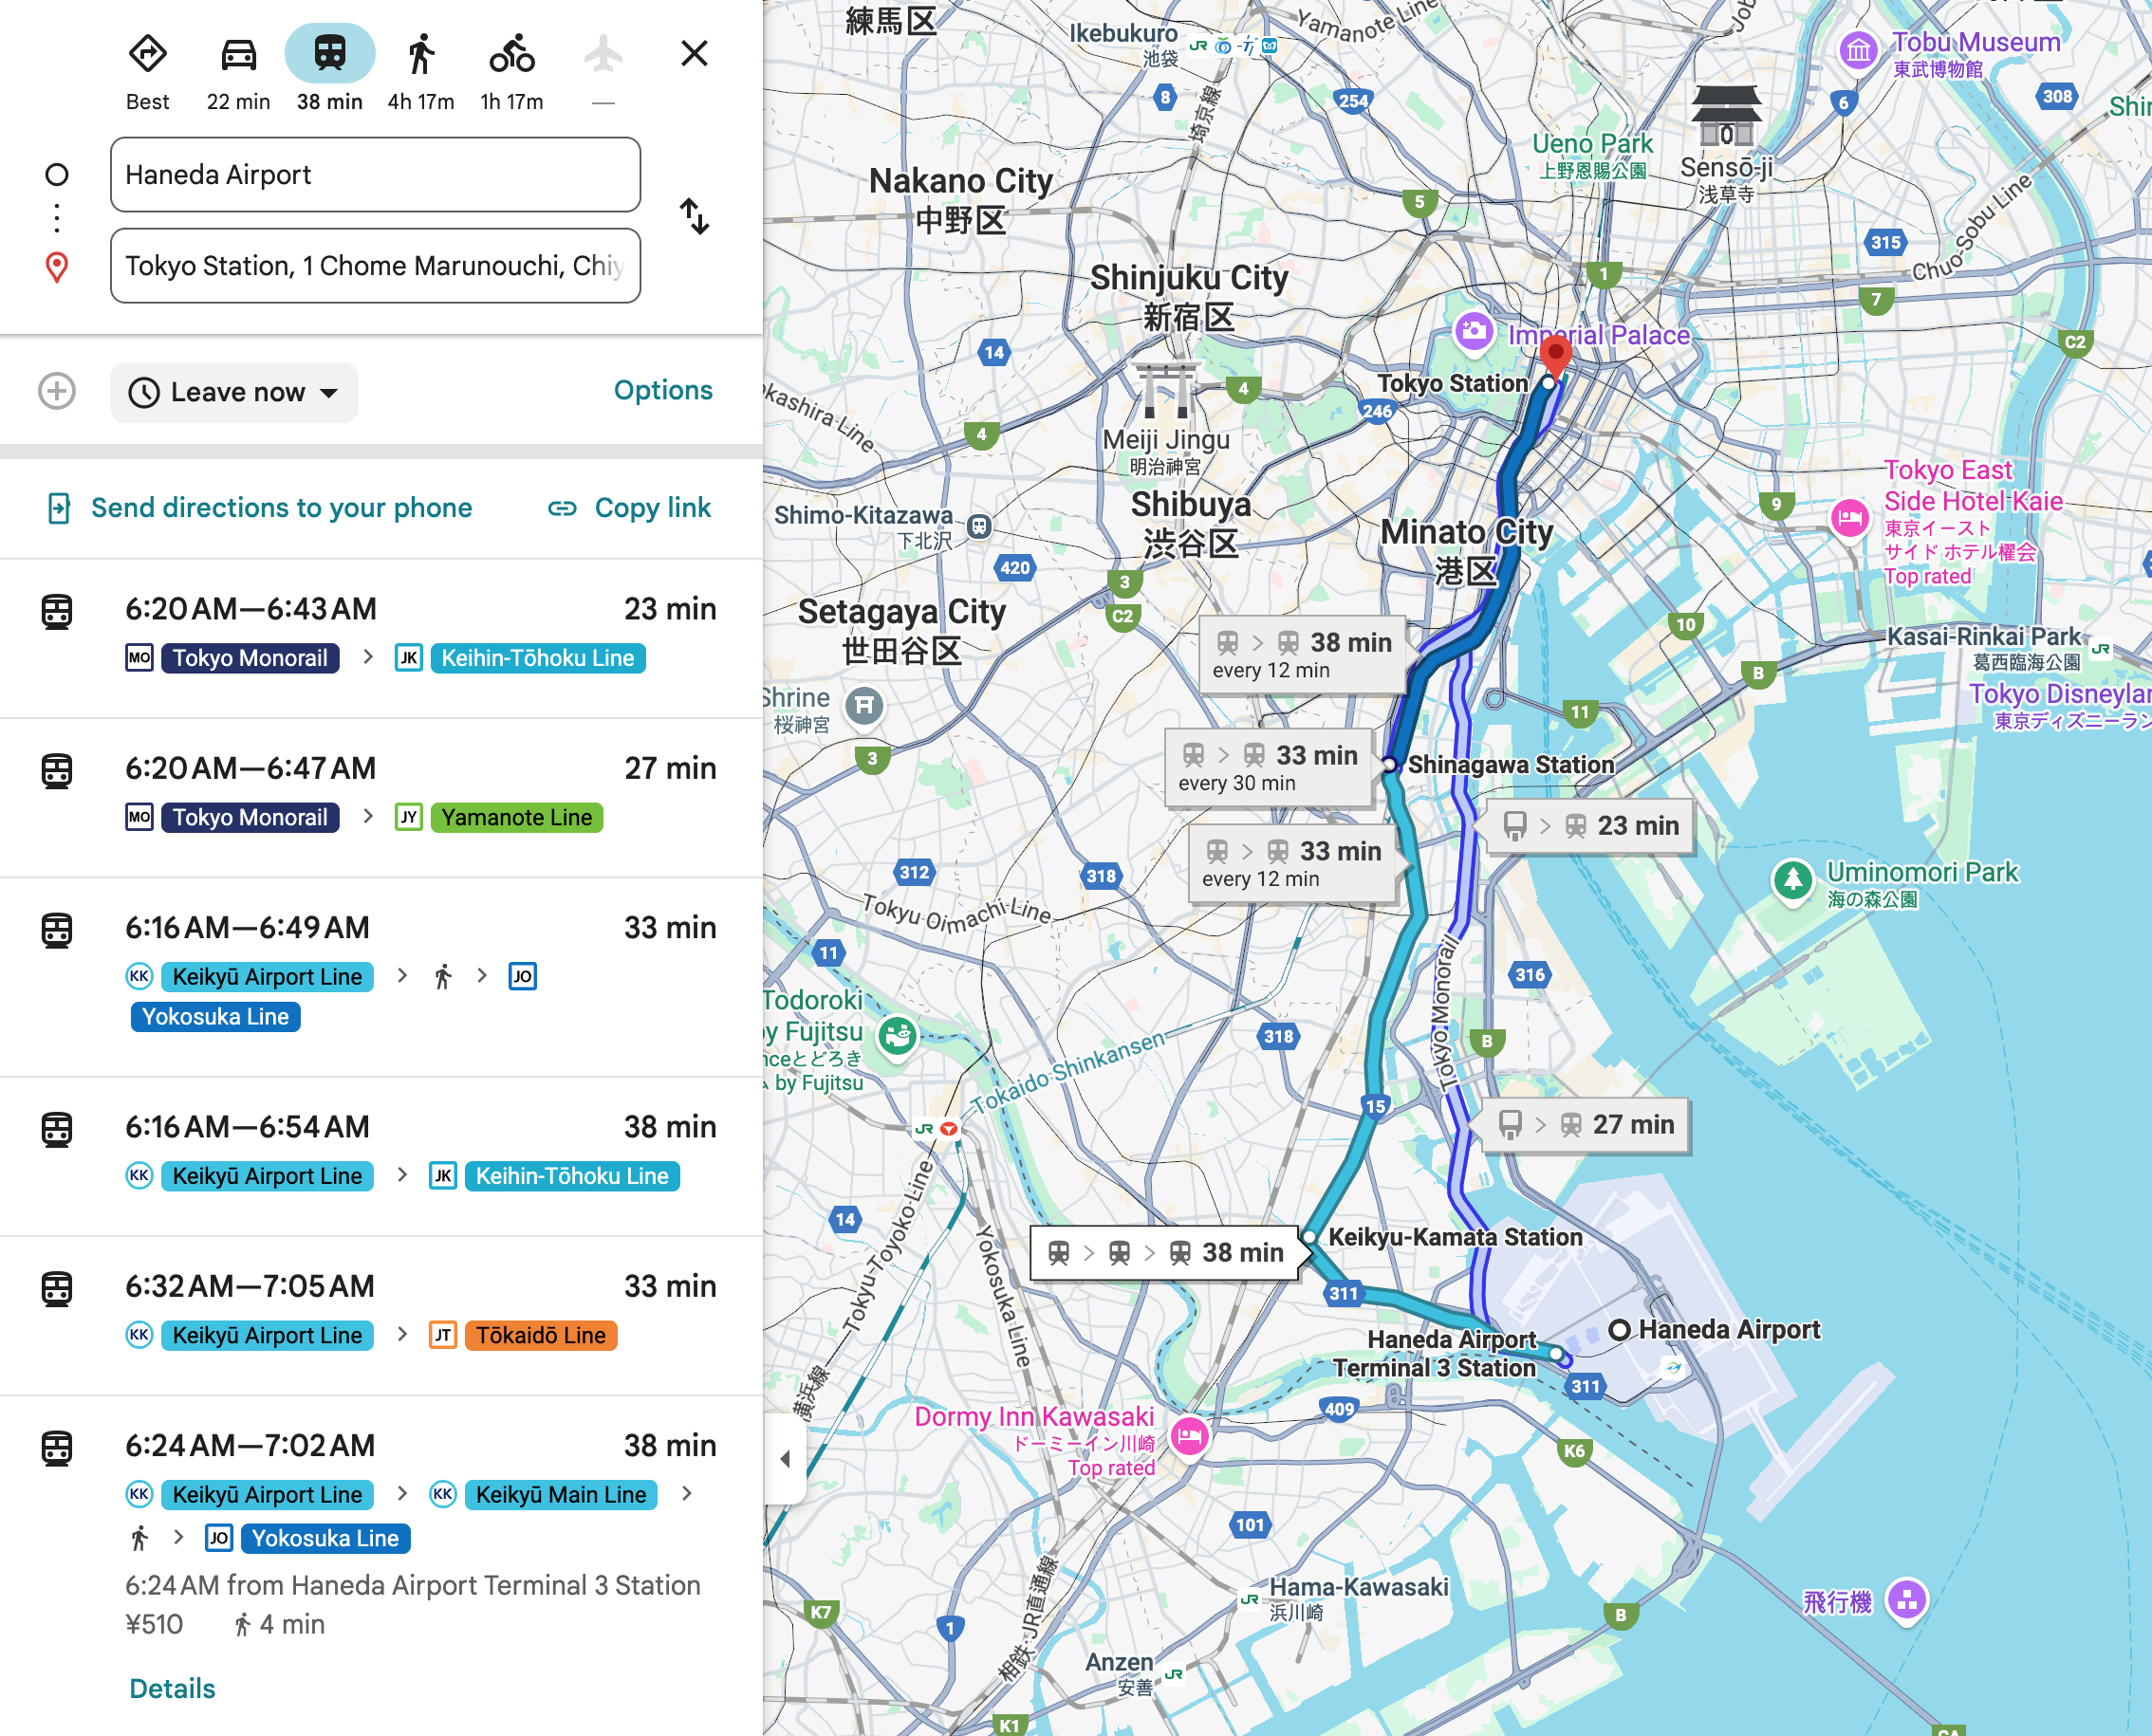Click the add destination plus icon
Image resolution: width=2152 pixels, height=1736 pixels.
(57, 391)
